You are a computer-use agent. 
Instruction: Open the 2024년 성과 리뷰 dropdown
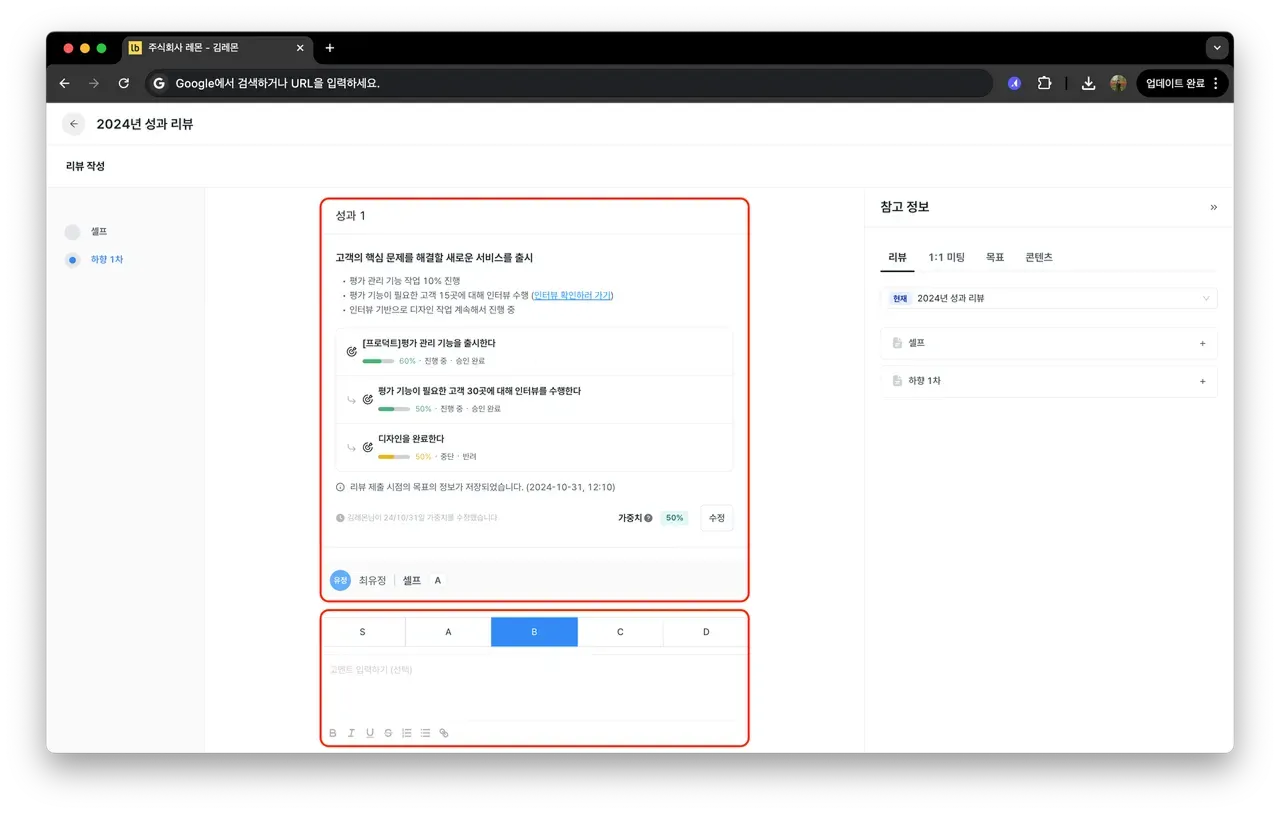(x=1049, y=298)
